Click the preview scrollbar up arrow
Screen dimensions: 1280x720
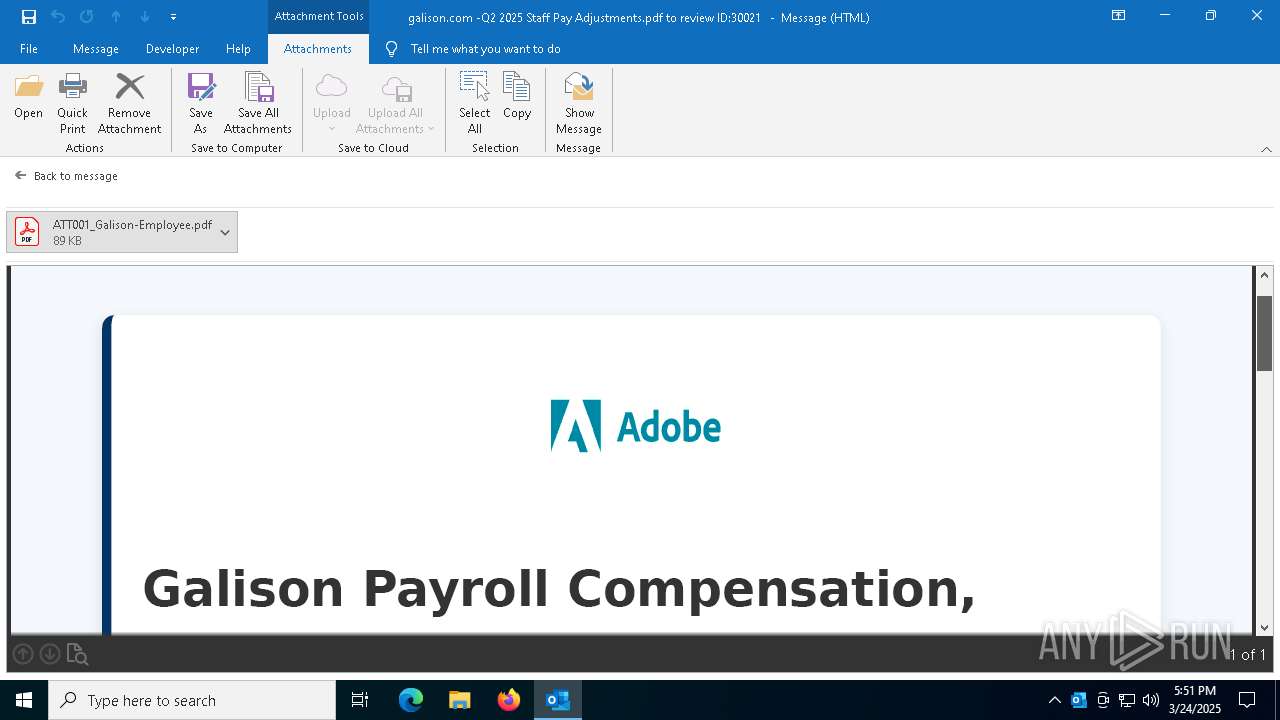(x=1264, y=275)
